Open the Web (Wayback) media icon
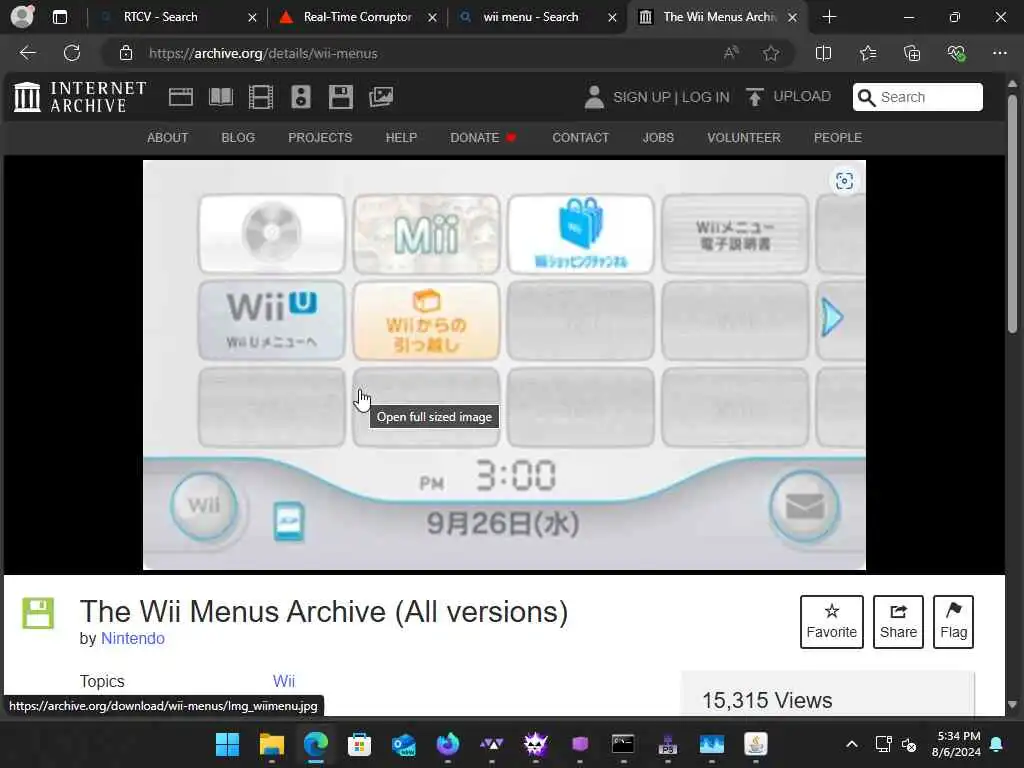The width and height of the screenshot is (1024, 768). [180, 97]
